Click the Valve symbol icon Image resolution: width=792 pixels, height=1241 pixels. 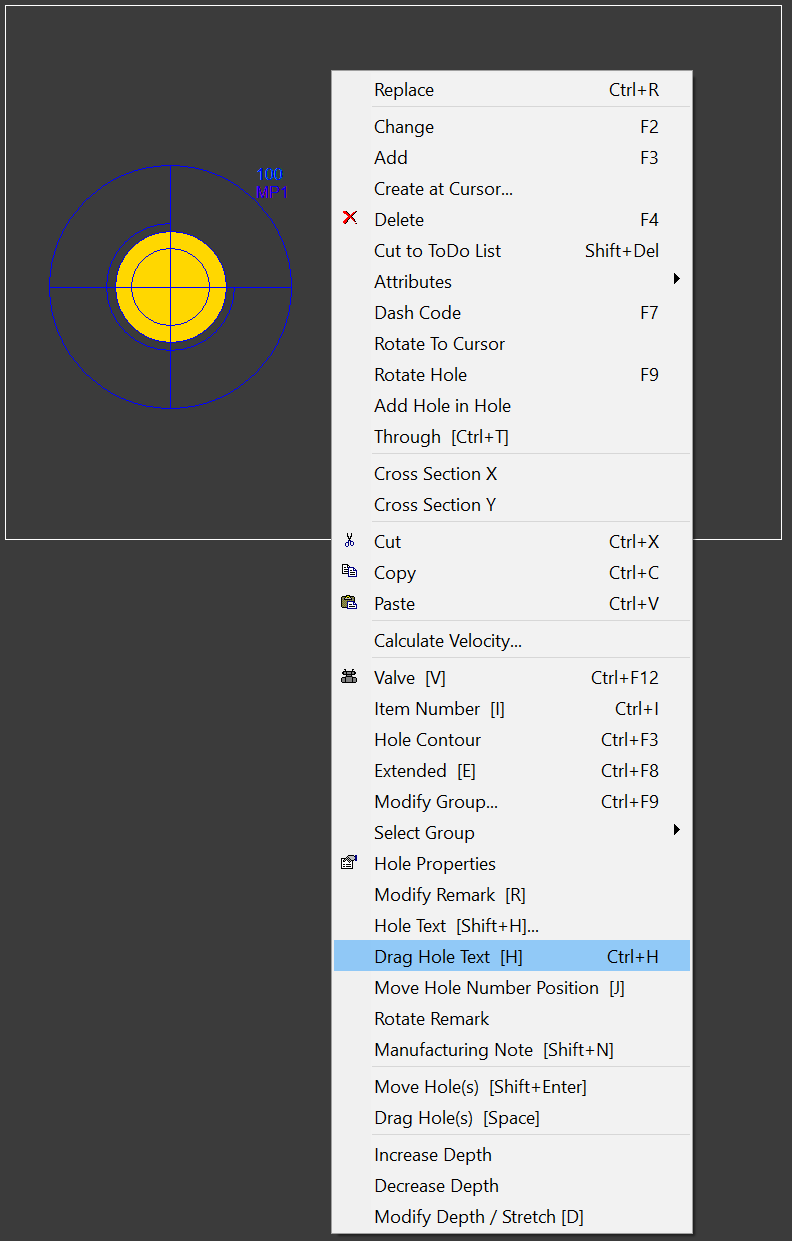(349, 677)
